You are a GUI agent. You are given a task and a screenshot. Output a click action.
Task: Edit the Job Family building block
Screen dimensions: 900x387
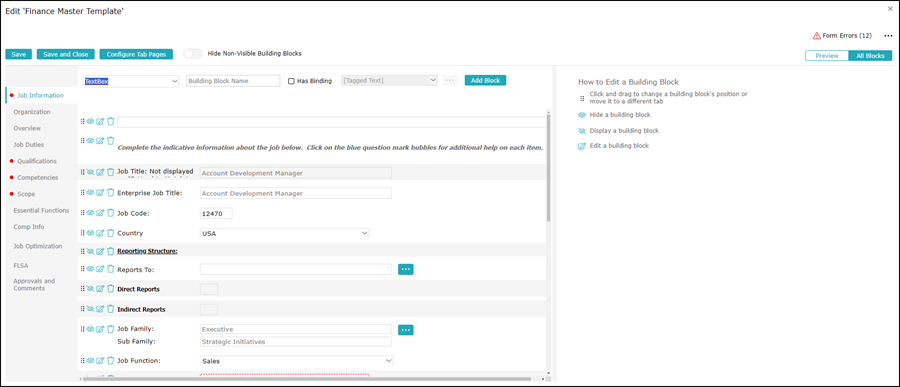coord(100,329)
